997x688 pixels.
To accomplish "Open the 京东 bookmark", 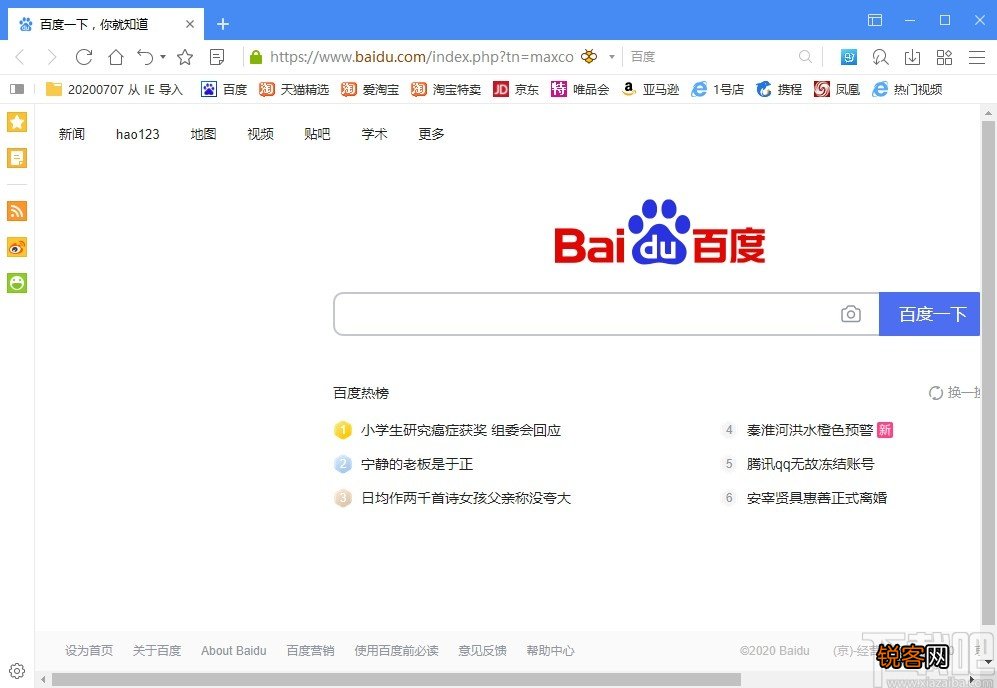I will point(516,90).
